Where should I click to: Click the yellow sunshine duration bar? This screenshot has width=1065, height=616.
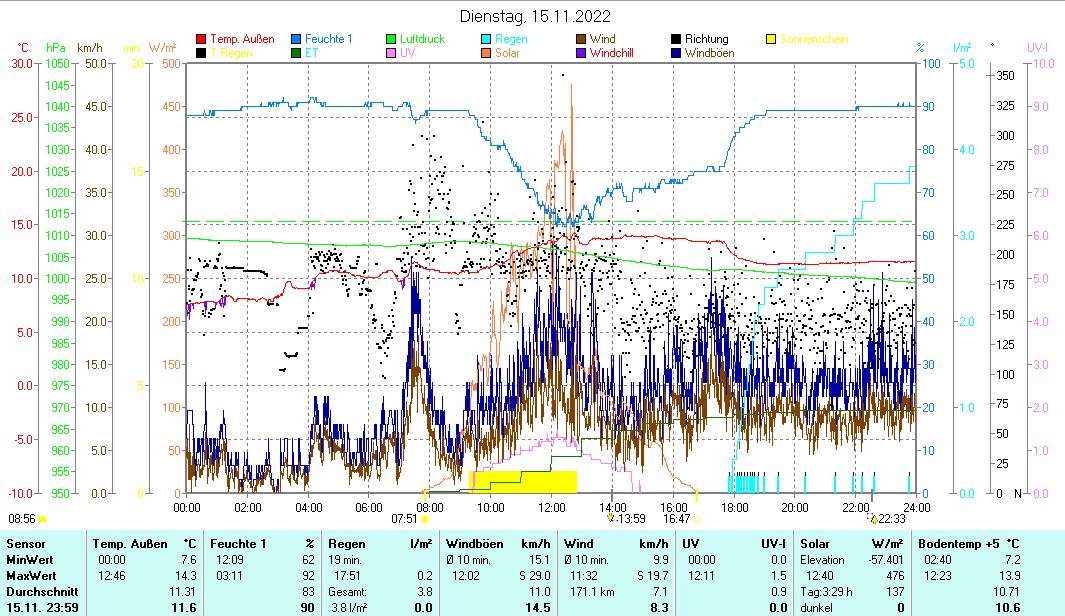coord(523,481)
